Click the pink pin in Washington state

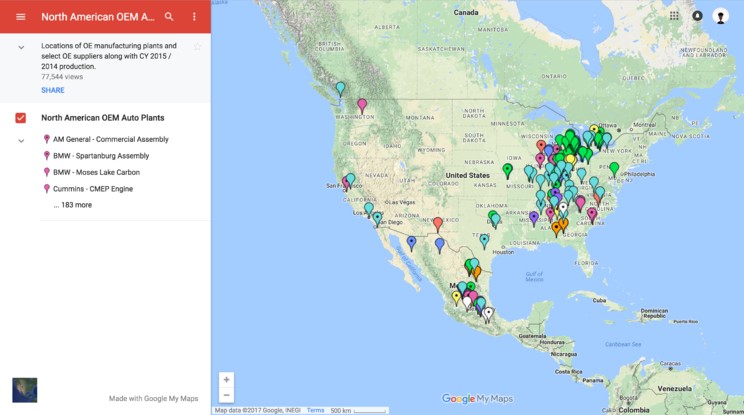click(x=362, y=105)
